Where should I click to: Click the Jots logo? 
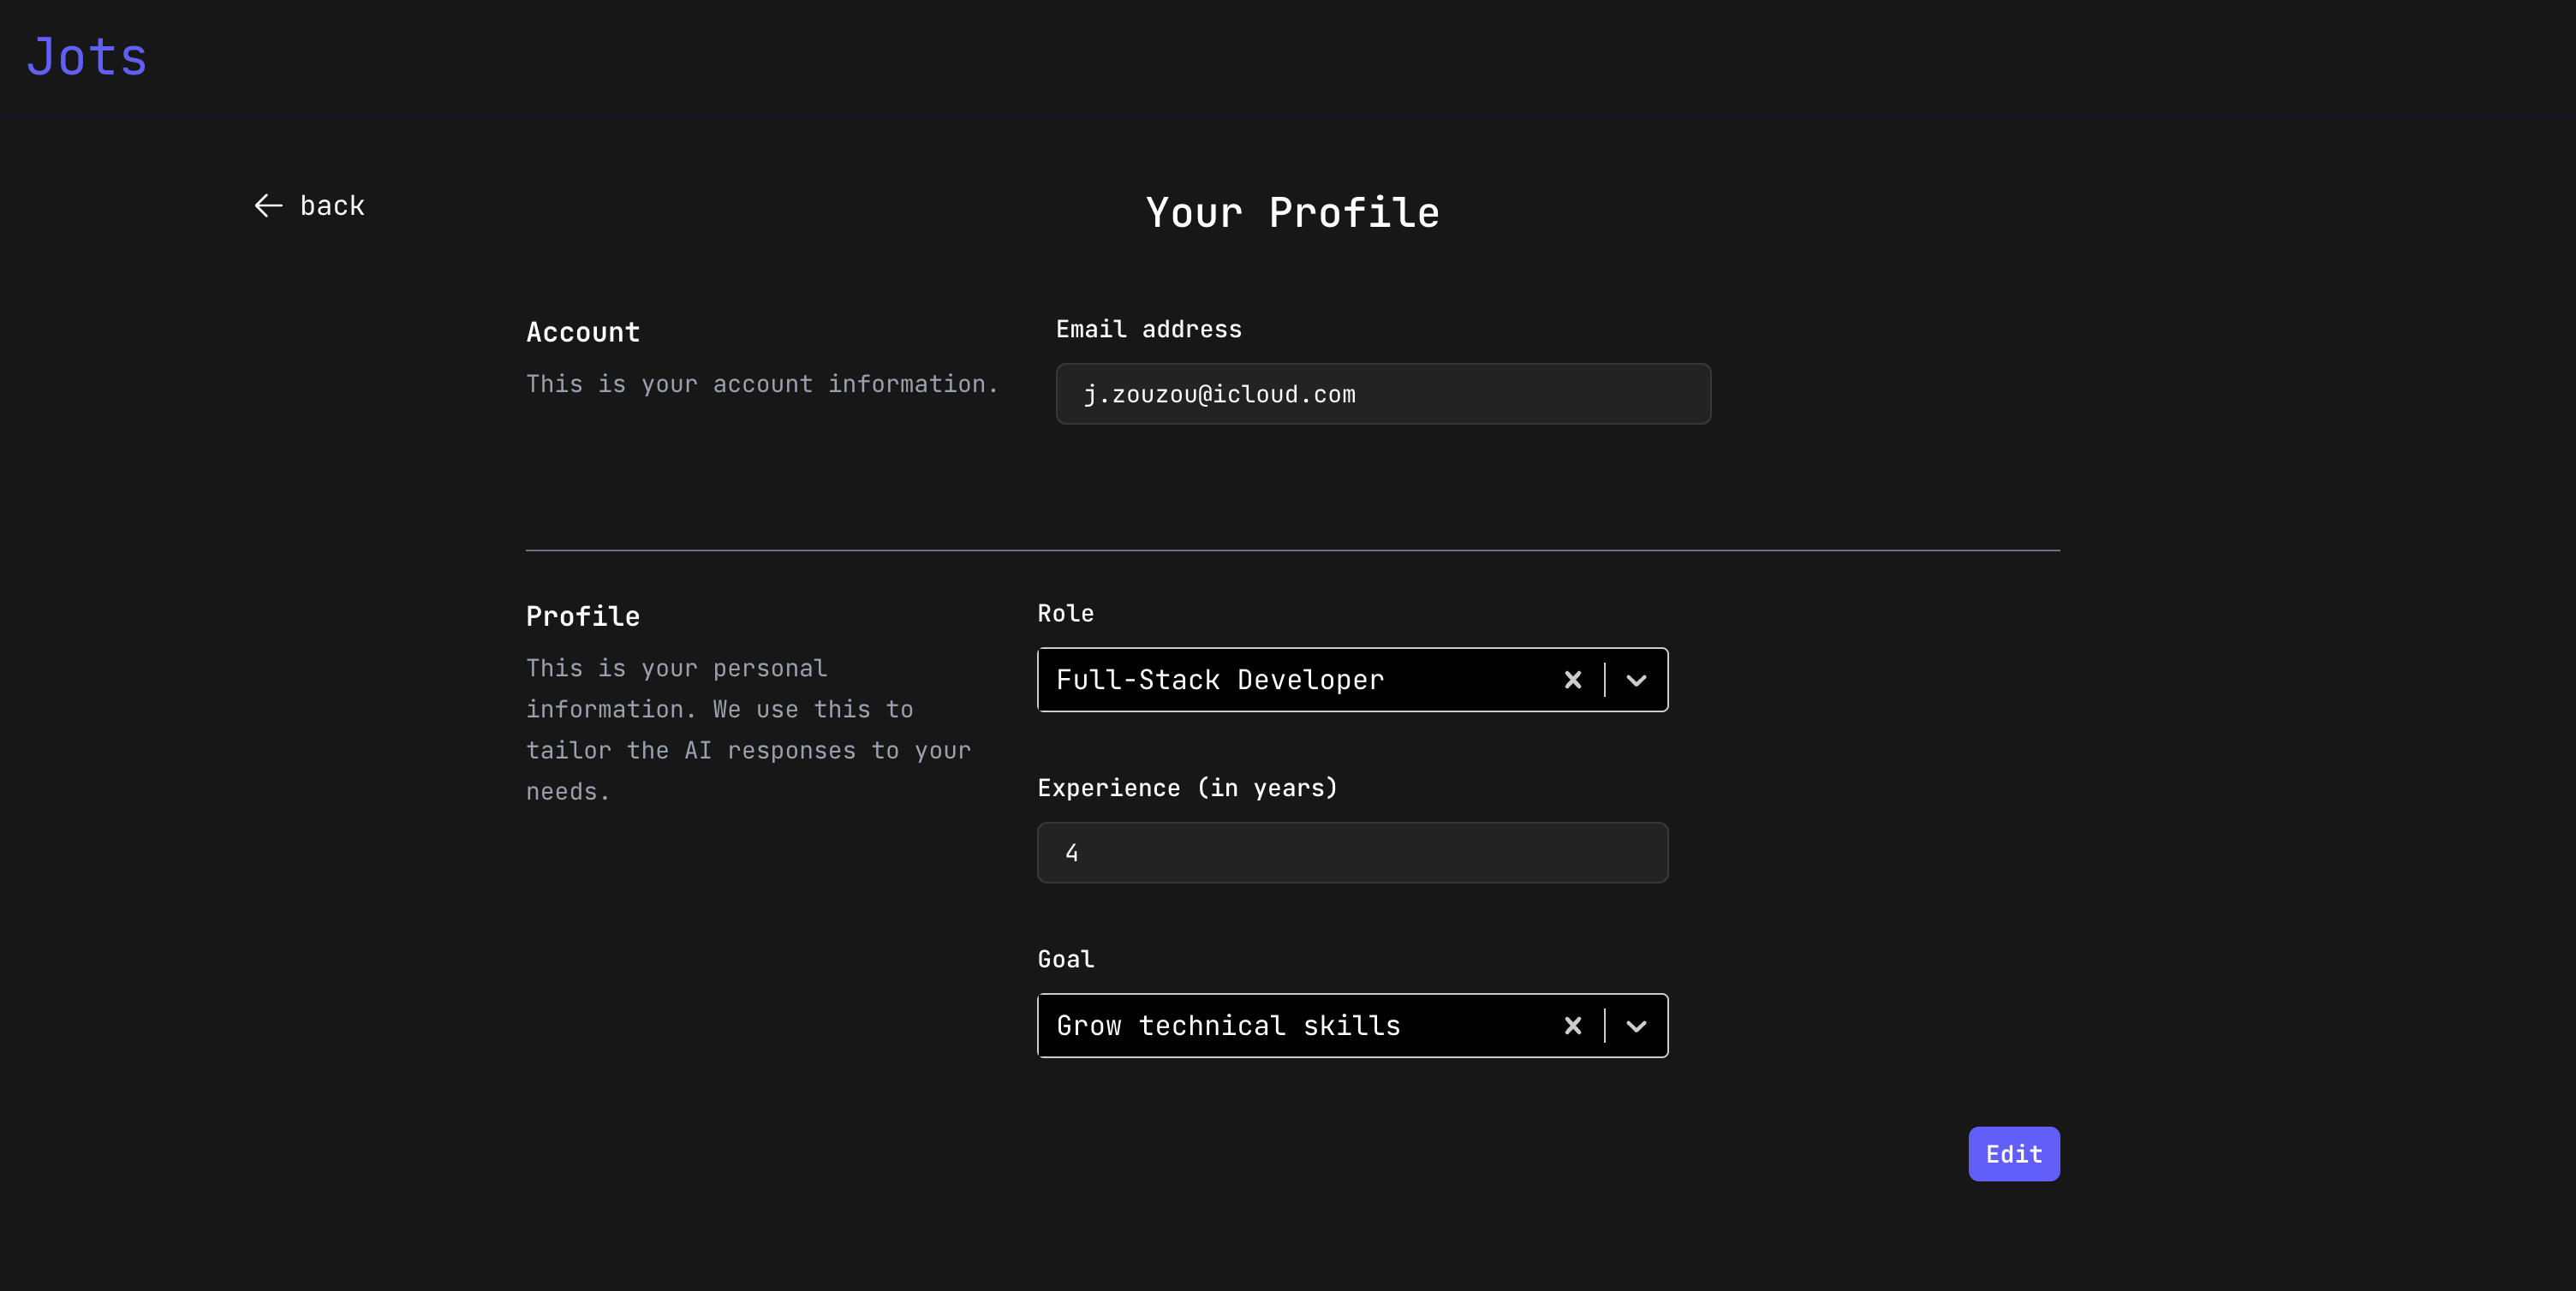click(x=87, y=57)
